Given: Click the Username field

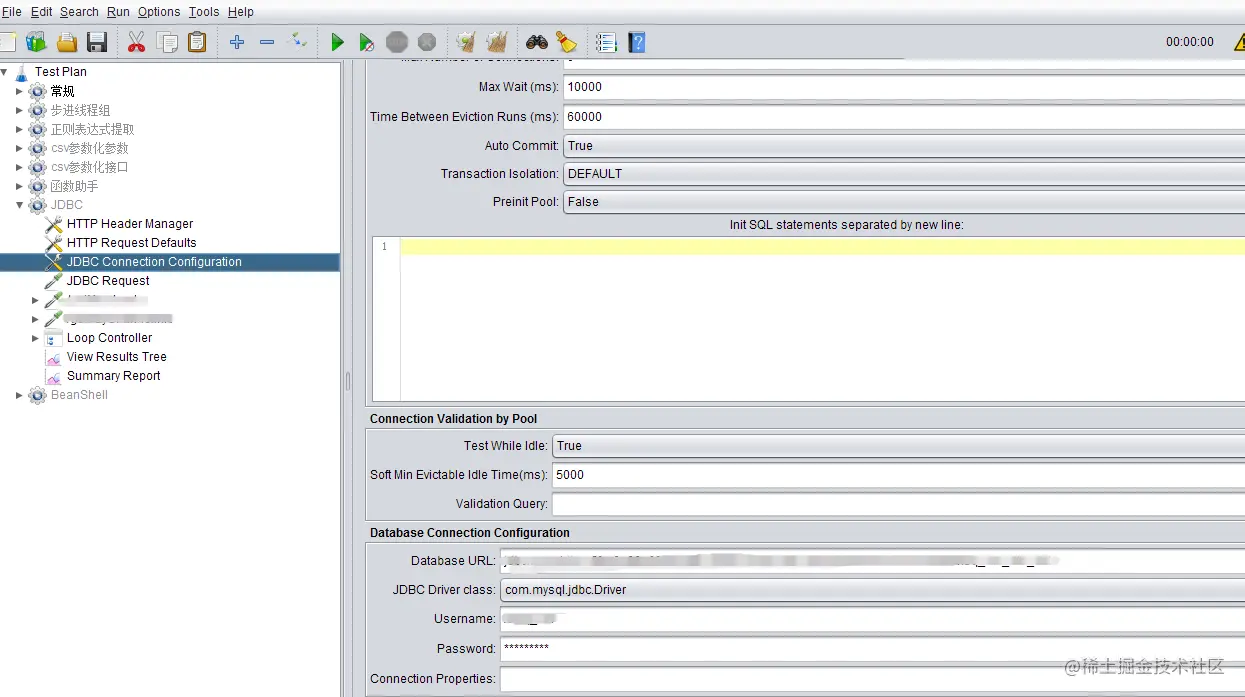Looking at the screenshot, I should (872, 619).
